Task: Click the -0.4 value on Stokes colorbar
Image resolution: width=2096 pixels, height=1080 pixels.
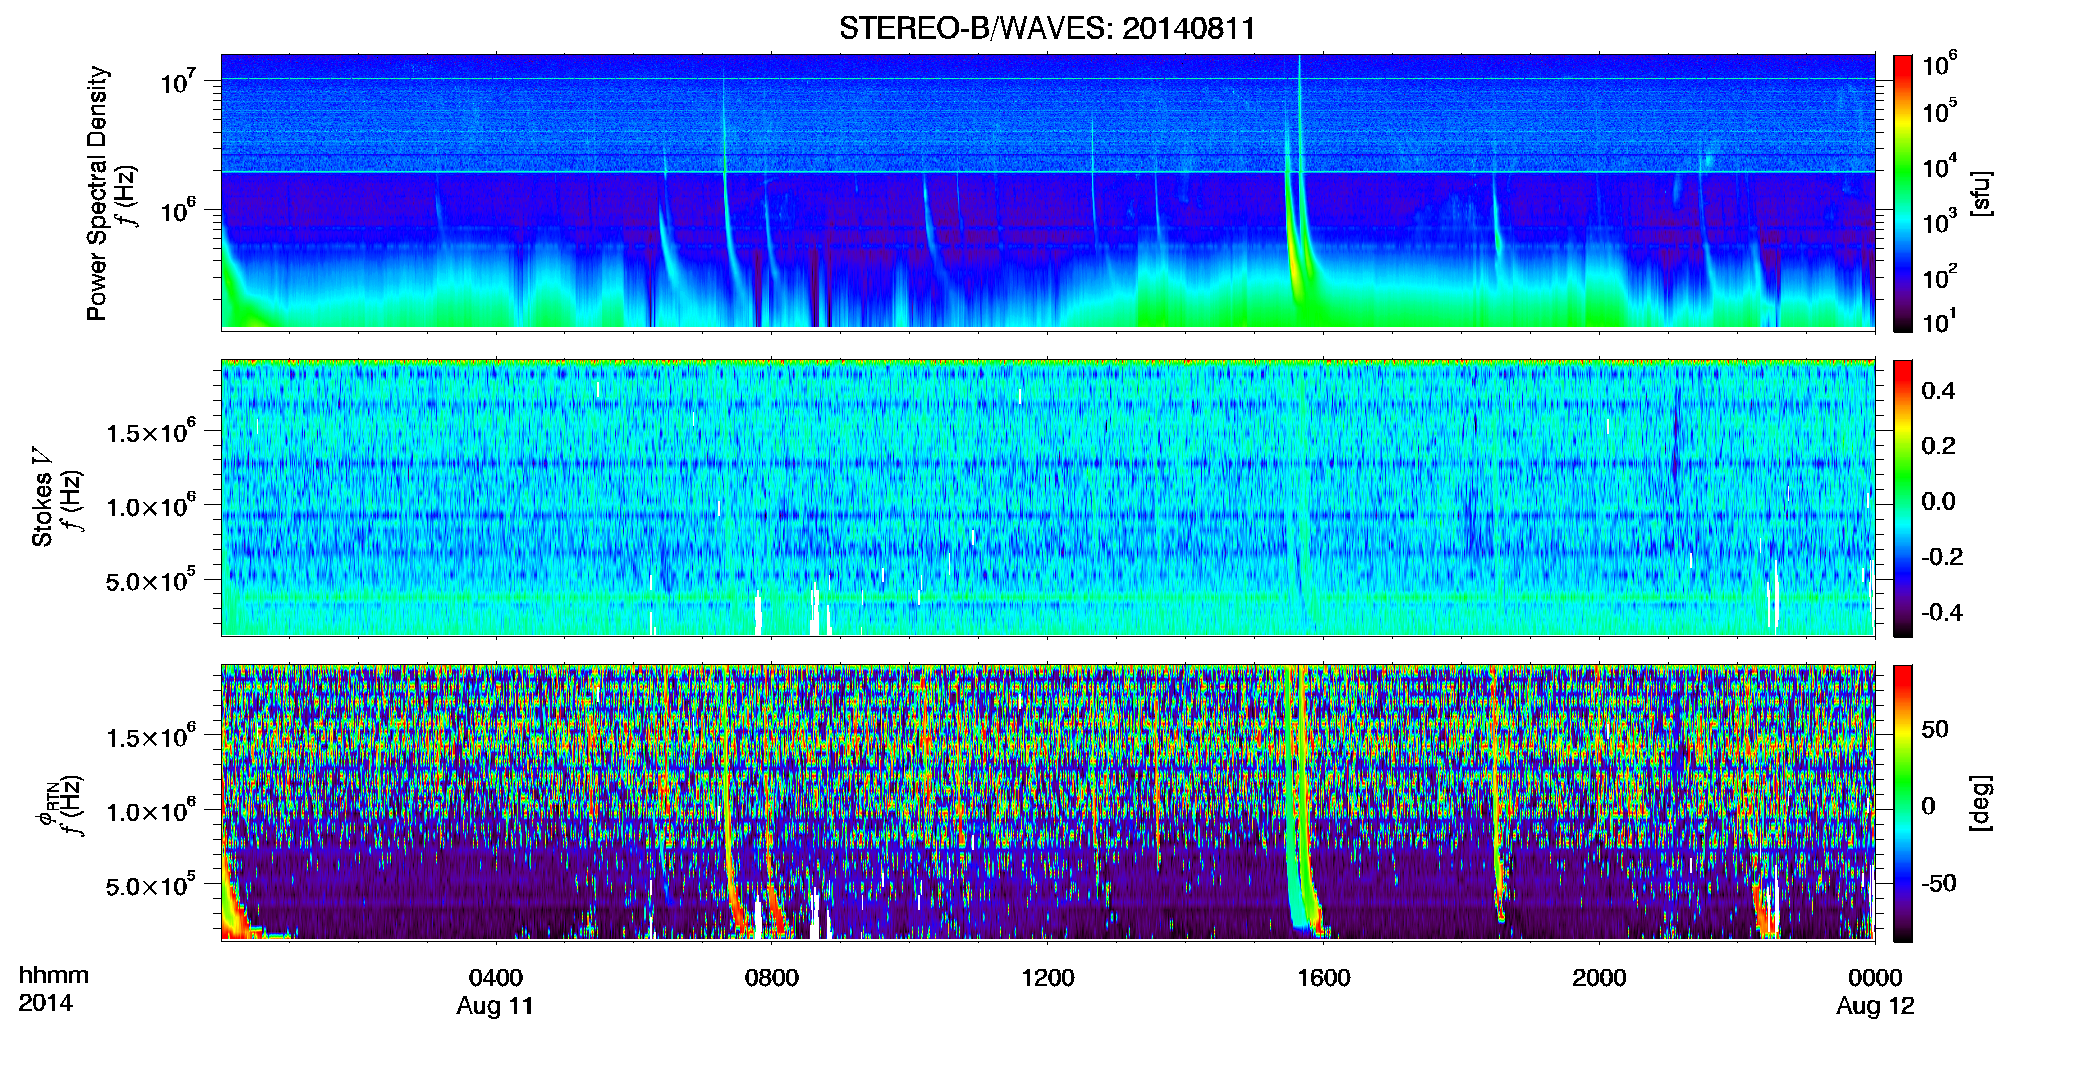Action: click(x=1942, y=612)
